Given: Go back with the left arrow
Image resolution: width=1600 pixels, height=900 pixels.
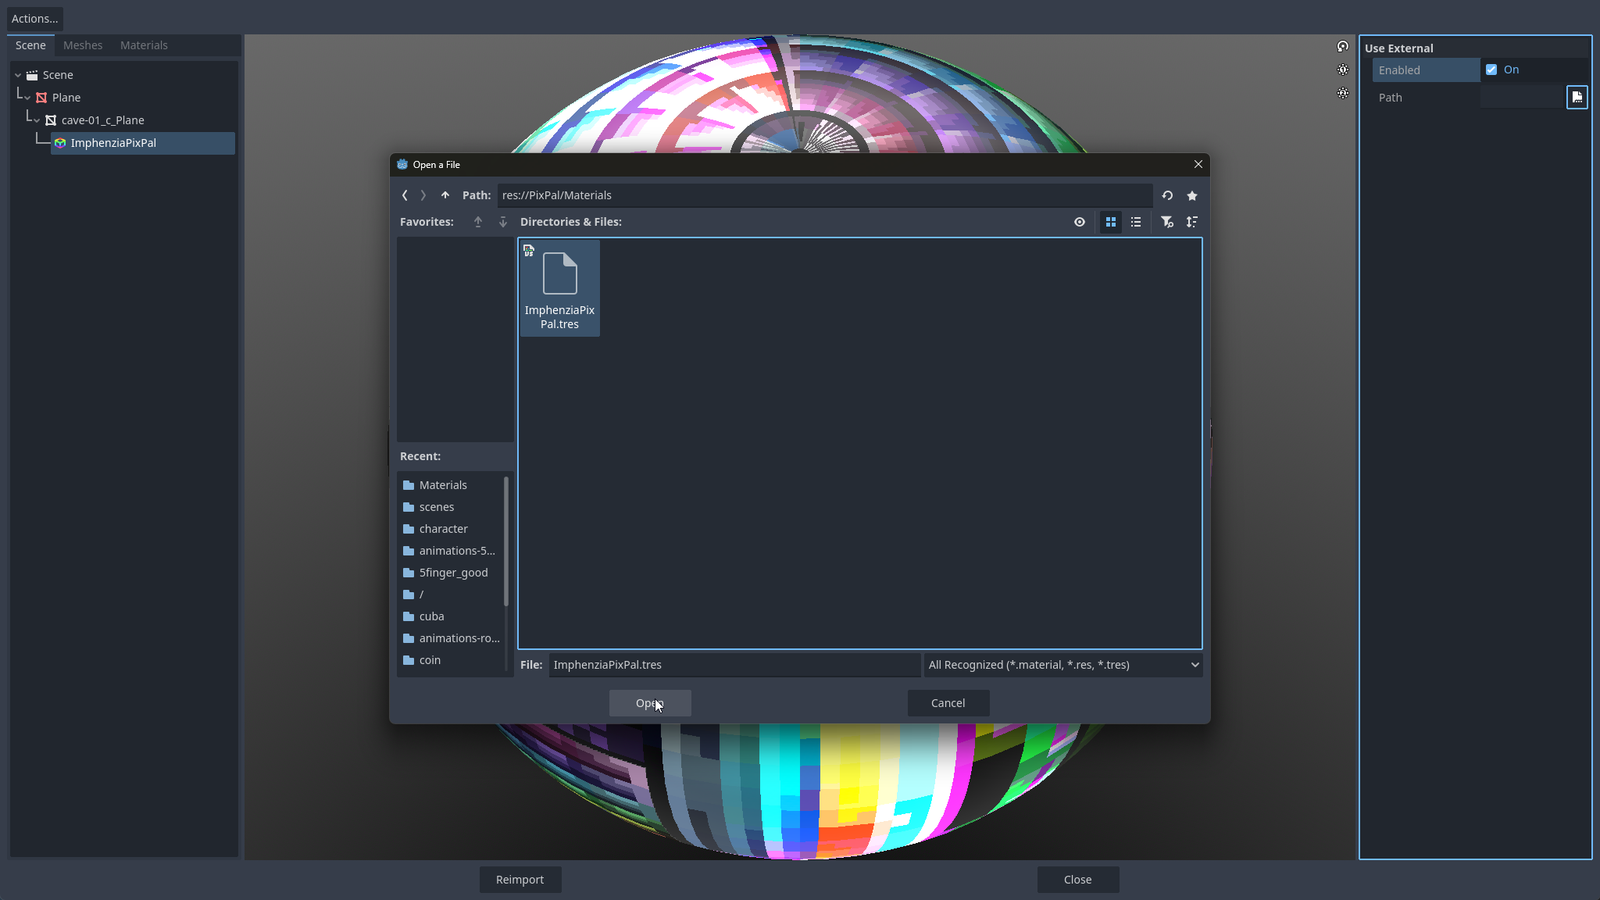Looking at the screenshot, I should click(x=405, y=196).
